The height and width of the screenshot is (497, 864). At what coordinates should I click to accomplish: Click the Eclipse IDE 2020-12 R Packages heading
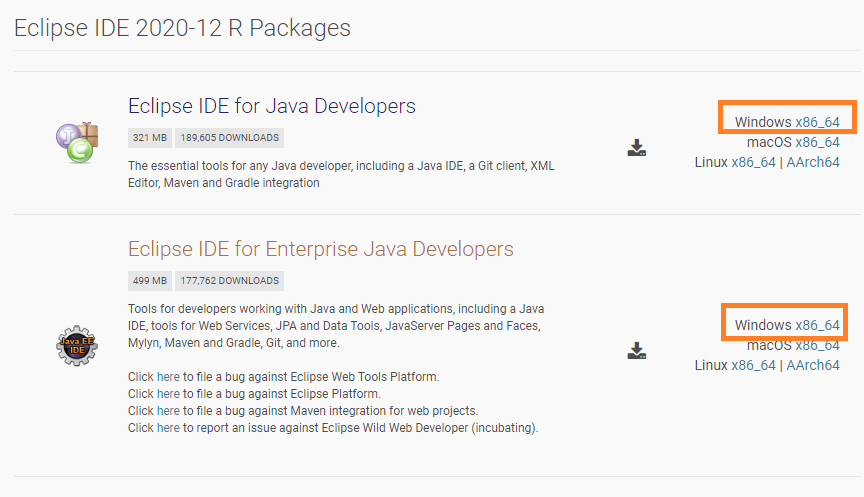pos(182,28)
